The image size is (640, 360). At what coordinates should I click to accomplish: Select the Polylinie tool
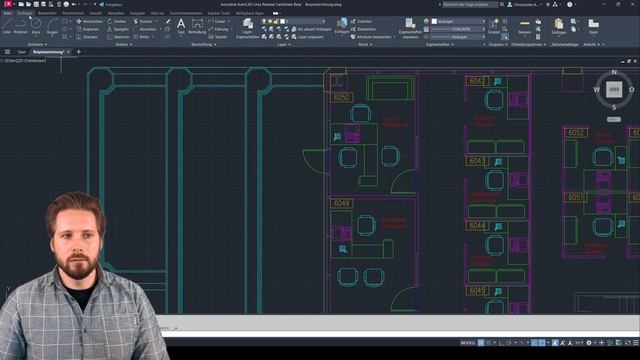20,26
